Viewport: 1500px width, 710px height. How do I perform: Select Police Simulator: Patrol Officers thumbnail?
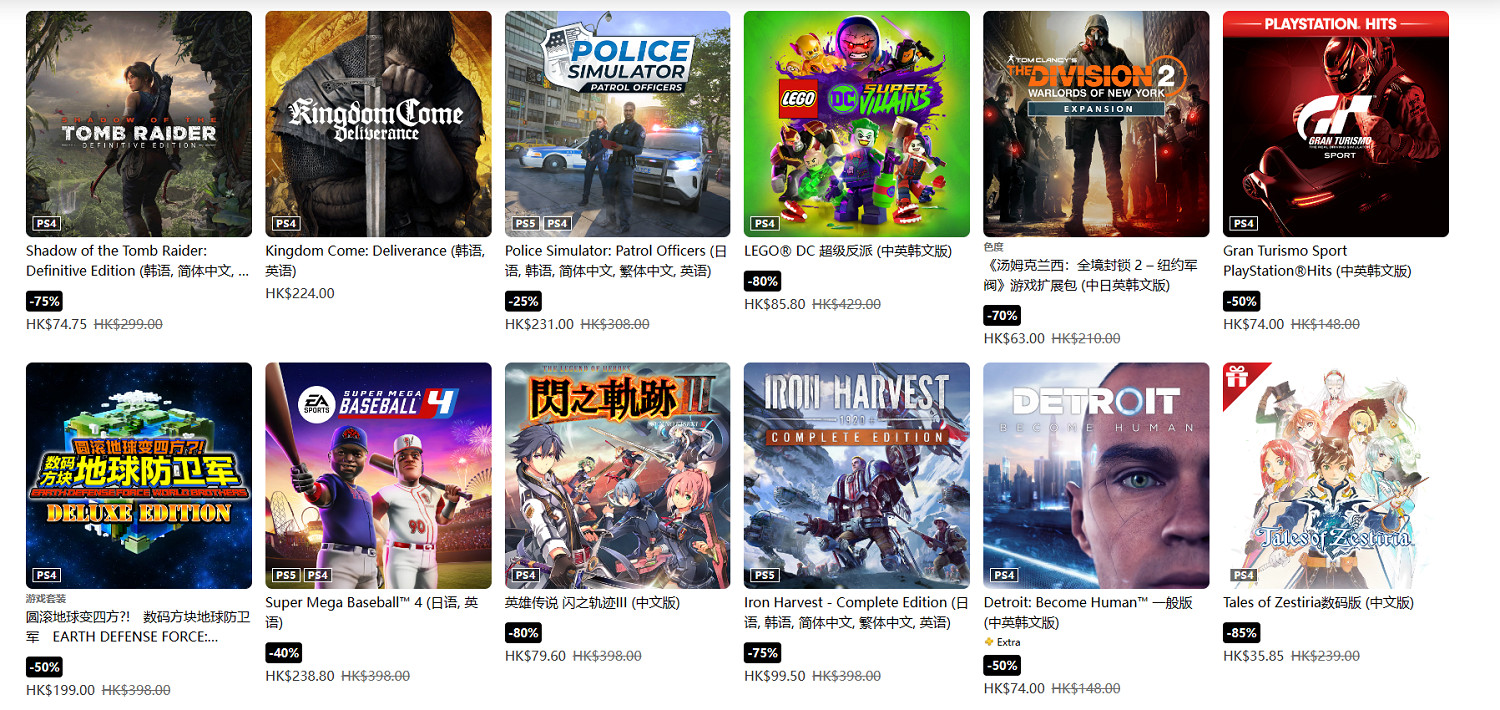pyautogui.click(x=618, y=124)
